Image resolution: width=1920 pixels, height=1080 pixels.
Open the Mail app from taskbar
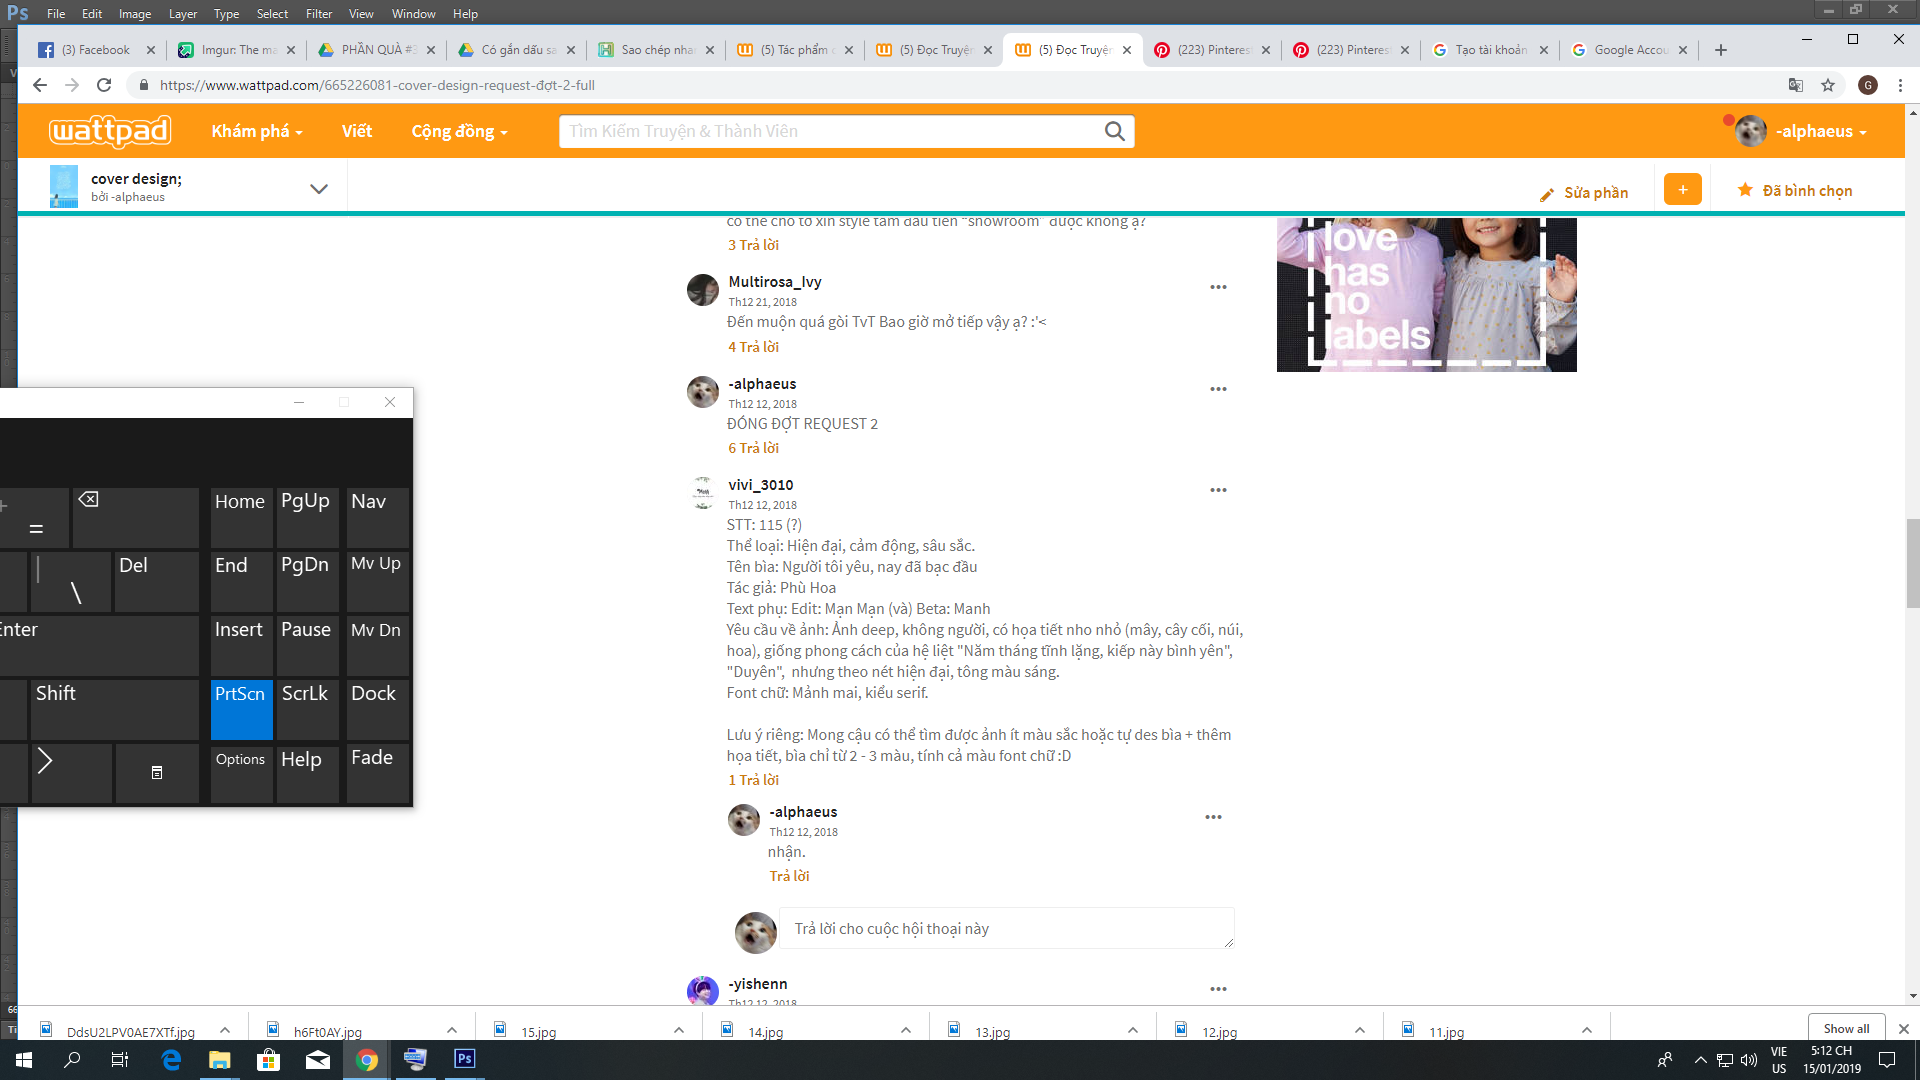pyautogui.click(x=318, y=1060)
